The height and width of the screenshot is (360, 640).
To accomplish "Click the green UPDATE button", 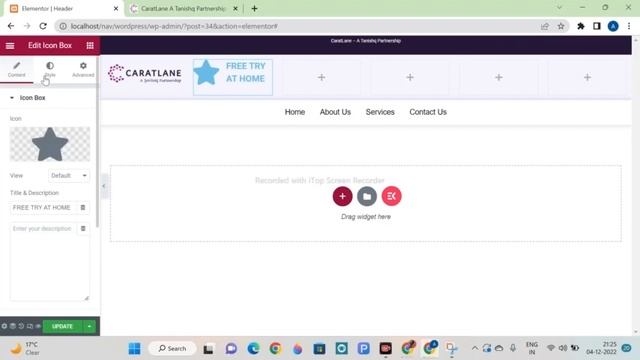I will click(x=62, y=327).
